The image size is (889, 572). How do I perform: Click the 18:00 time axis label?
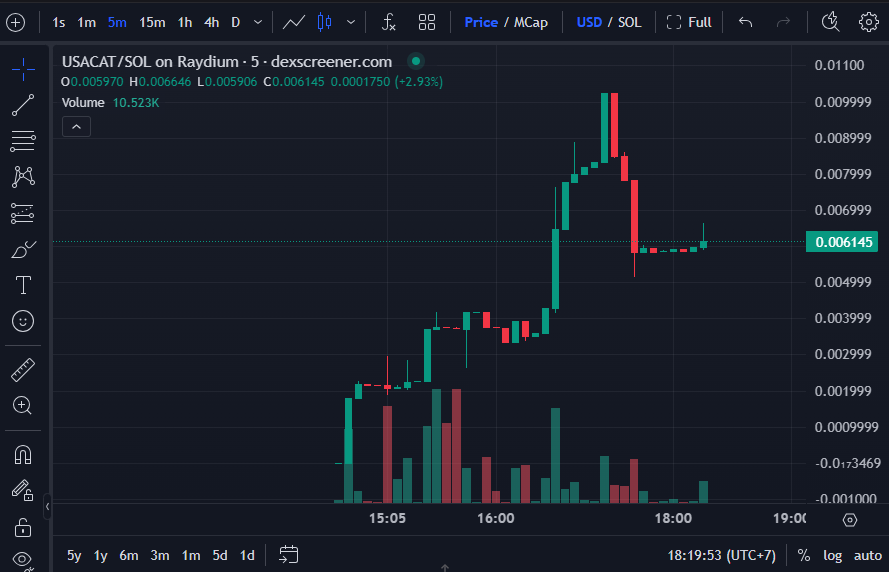673,518
